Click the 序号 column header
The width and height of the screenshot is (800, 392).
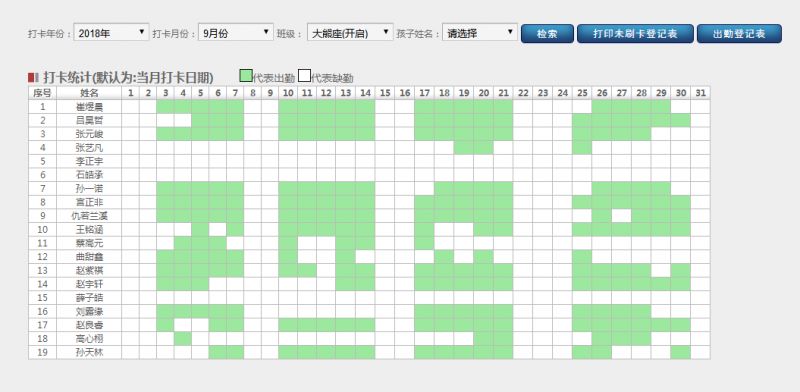click(x=42, y=93)
